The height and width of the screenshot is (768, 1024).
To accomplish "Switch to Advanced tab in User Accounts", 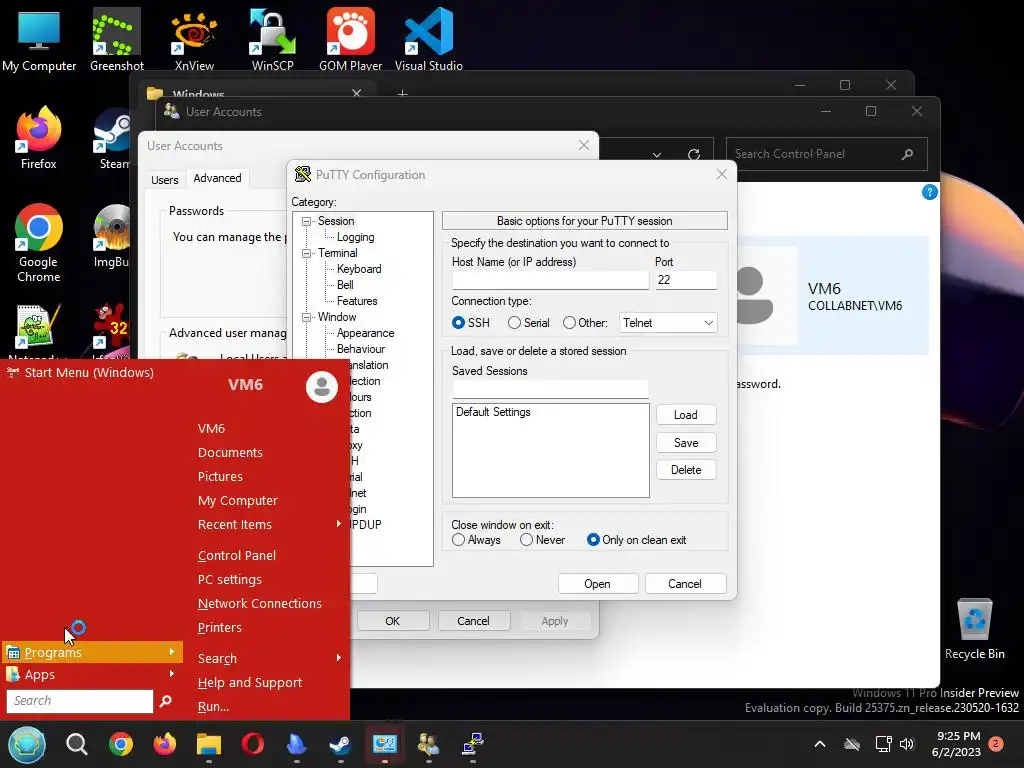I will tap(217, 178).
